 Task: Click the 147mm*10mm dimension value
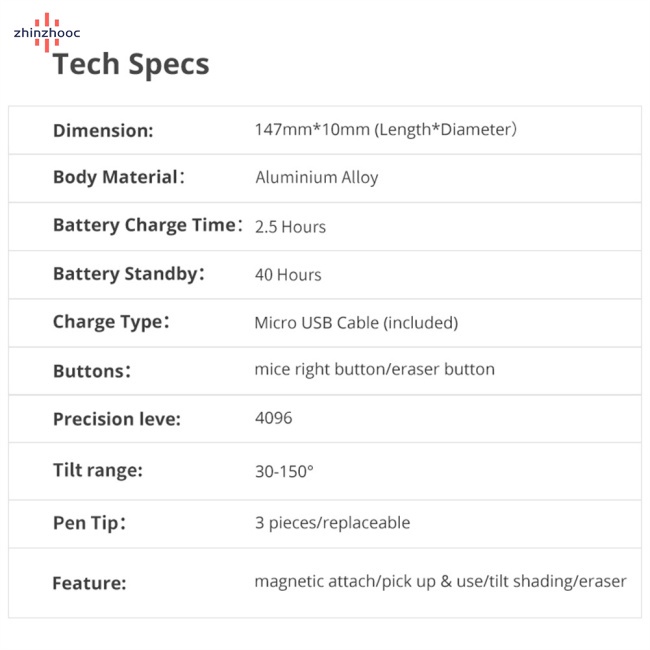tap(385, 130)
